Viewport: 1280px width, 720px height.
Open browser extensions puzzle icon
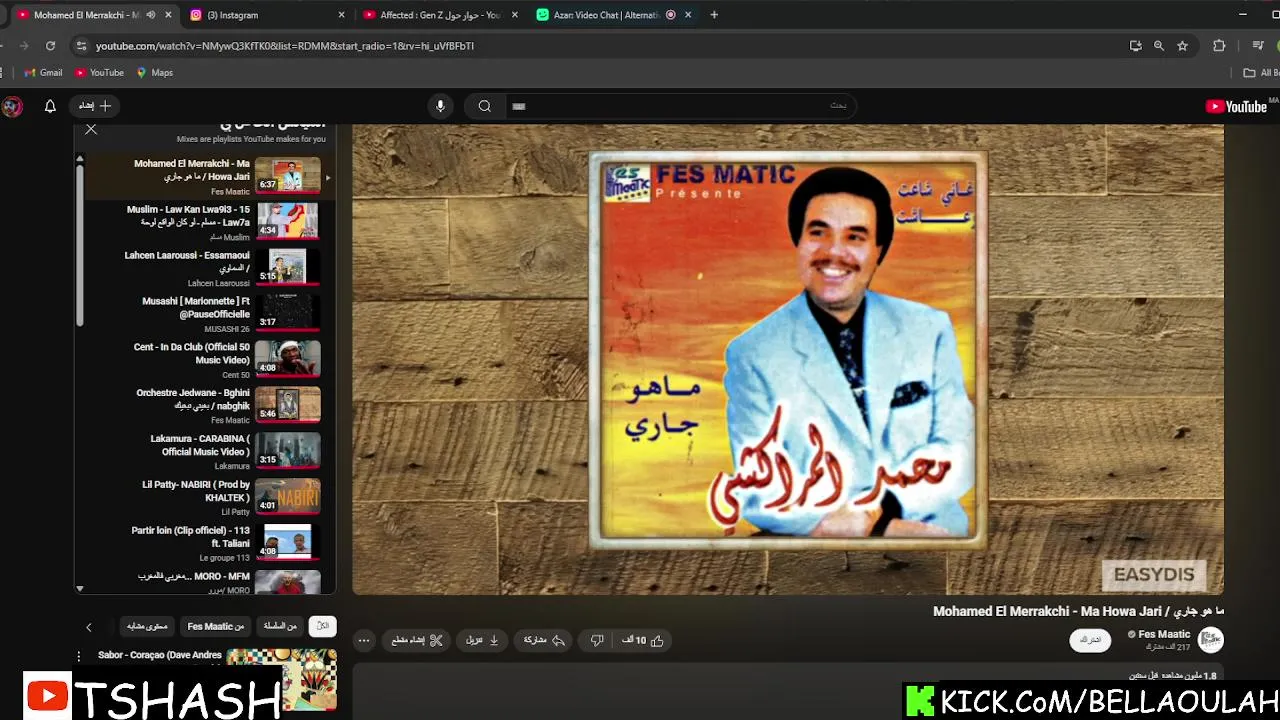point(1219,45)
